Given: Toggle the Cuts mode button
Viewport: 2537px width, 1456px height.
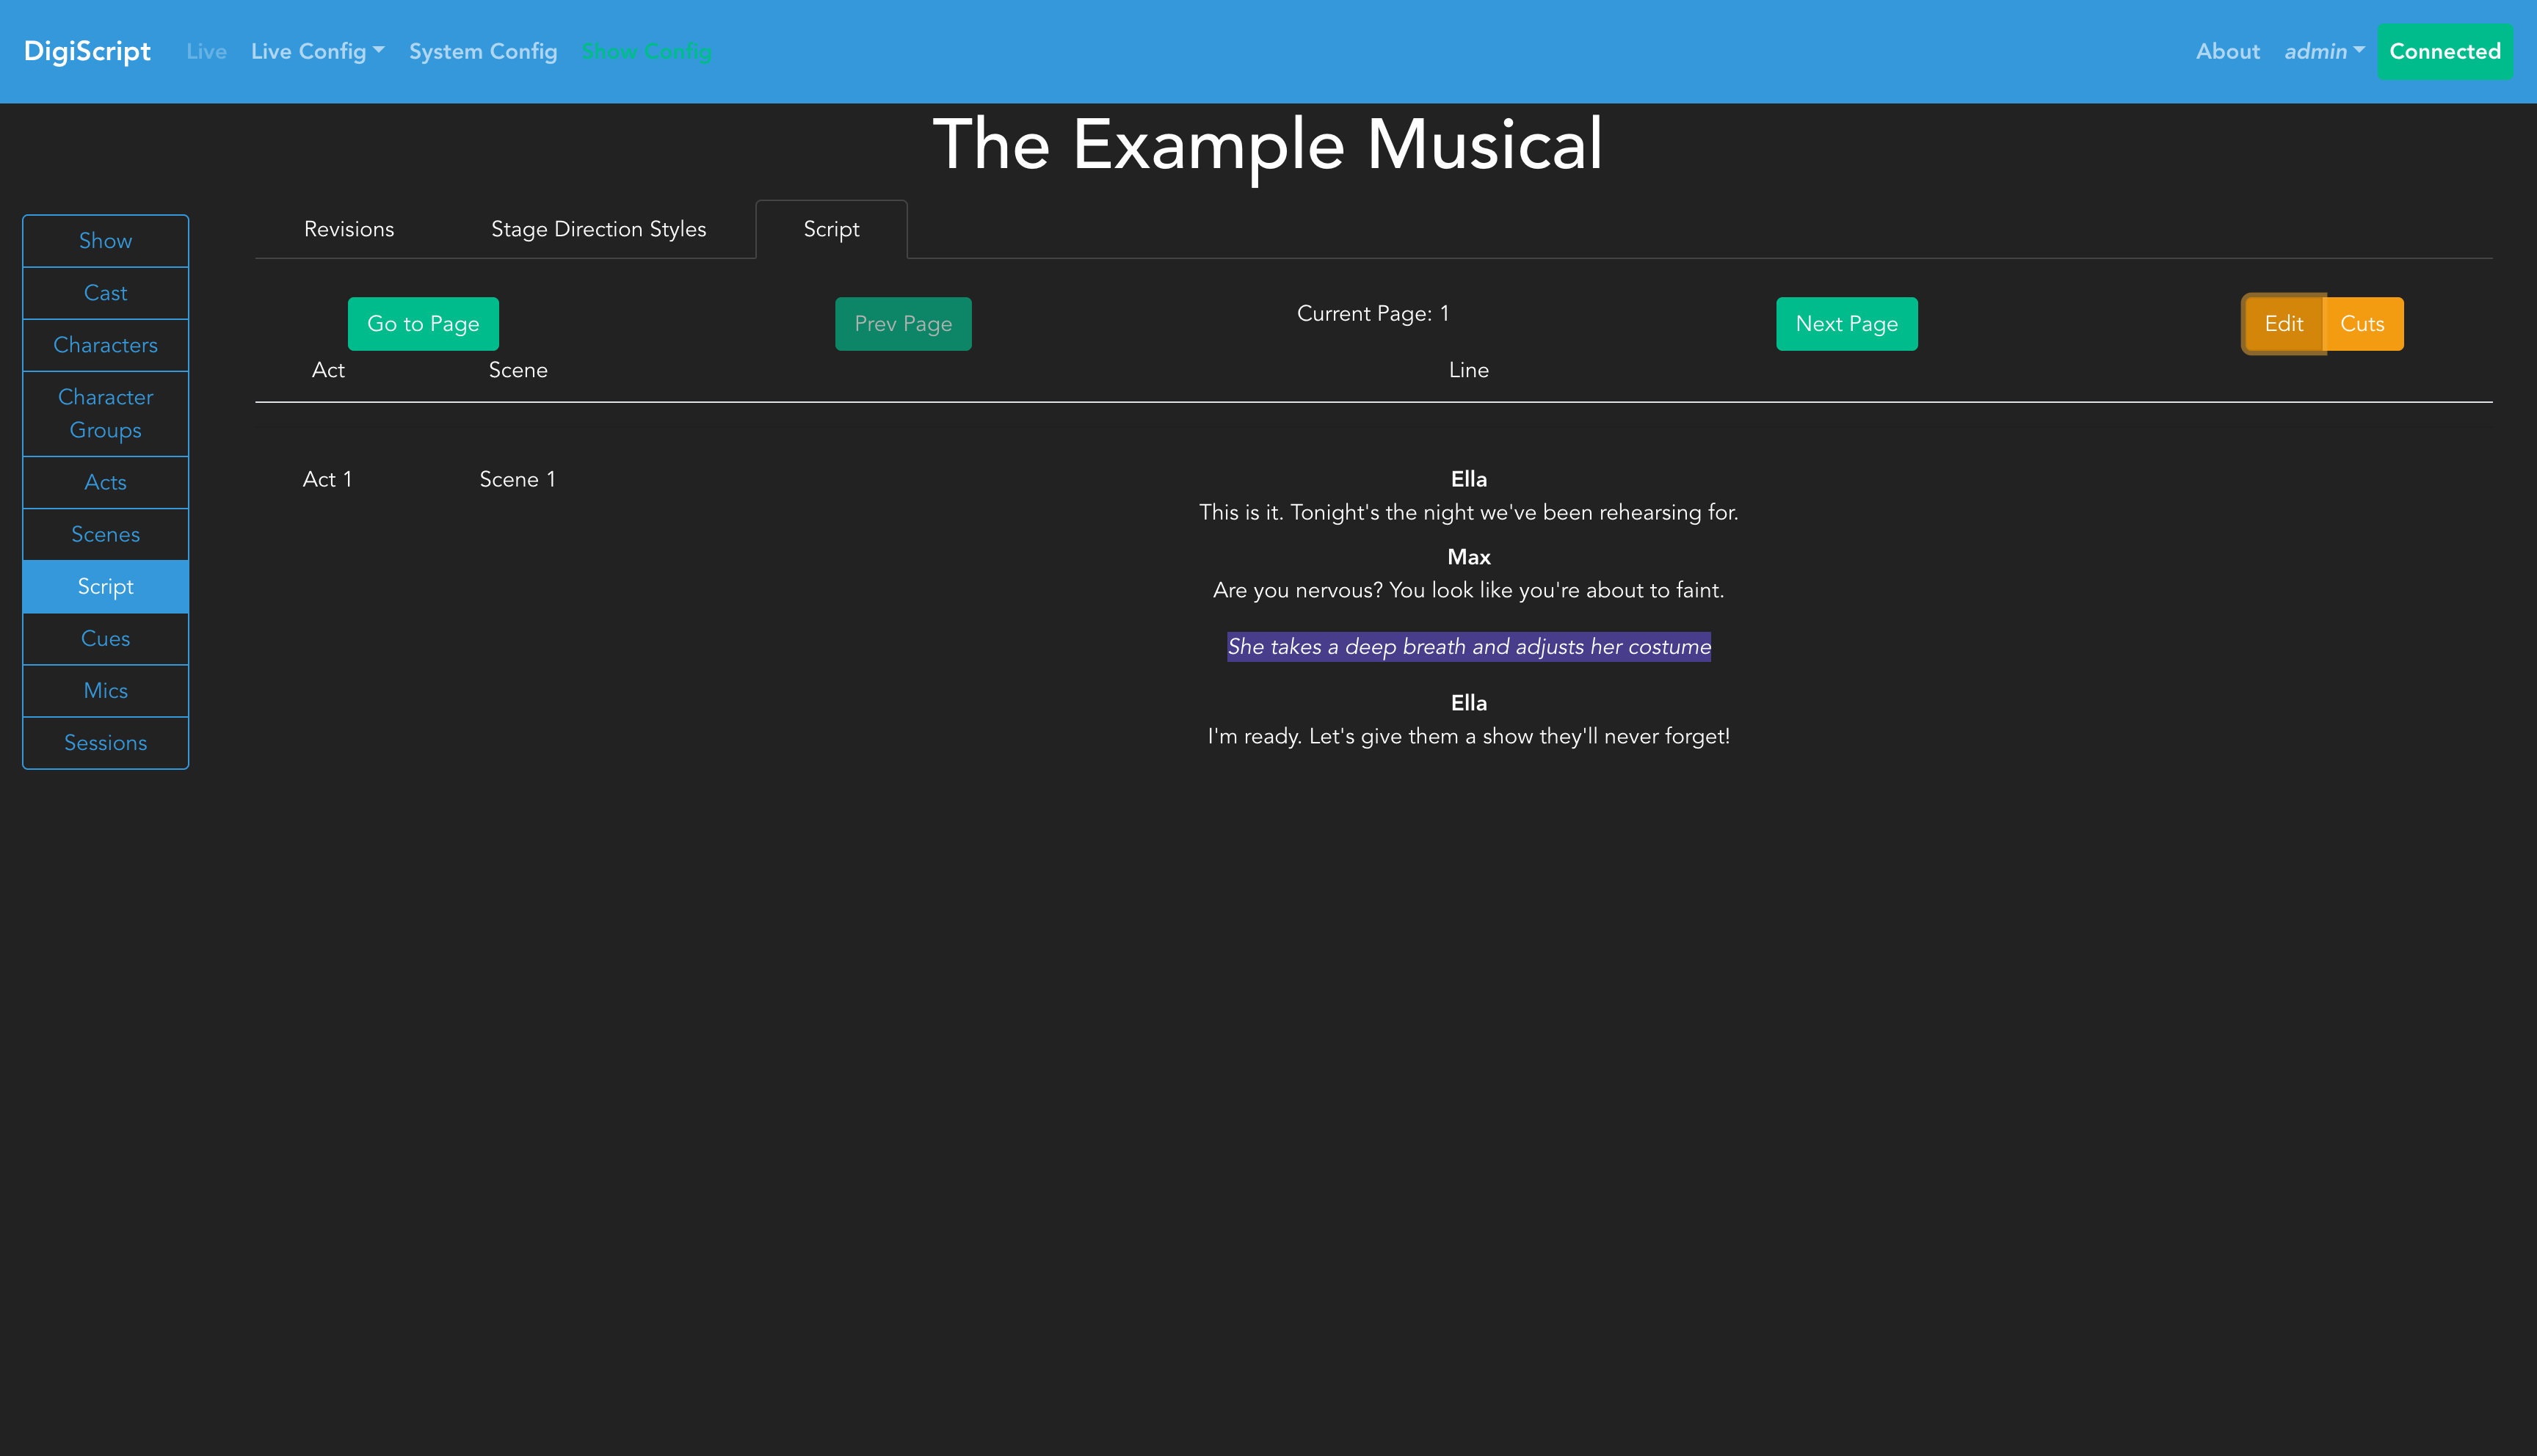Looking at the screenshot, I should point(2362,323).
